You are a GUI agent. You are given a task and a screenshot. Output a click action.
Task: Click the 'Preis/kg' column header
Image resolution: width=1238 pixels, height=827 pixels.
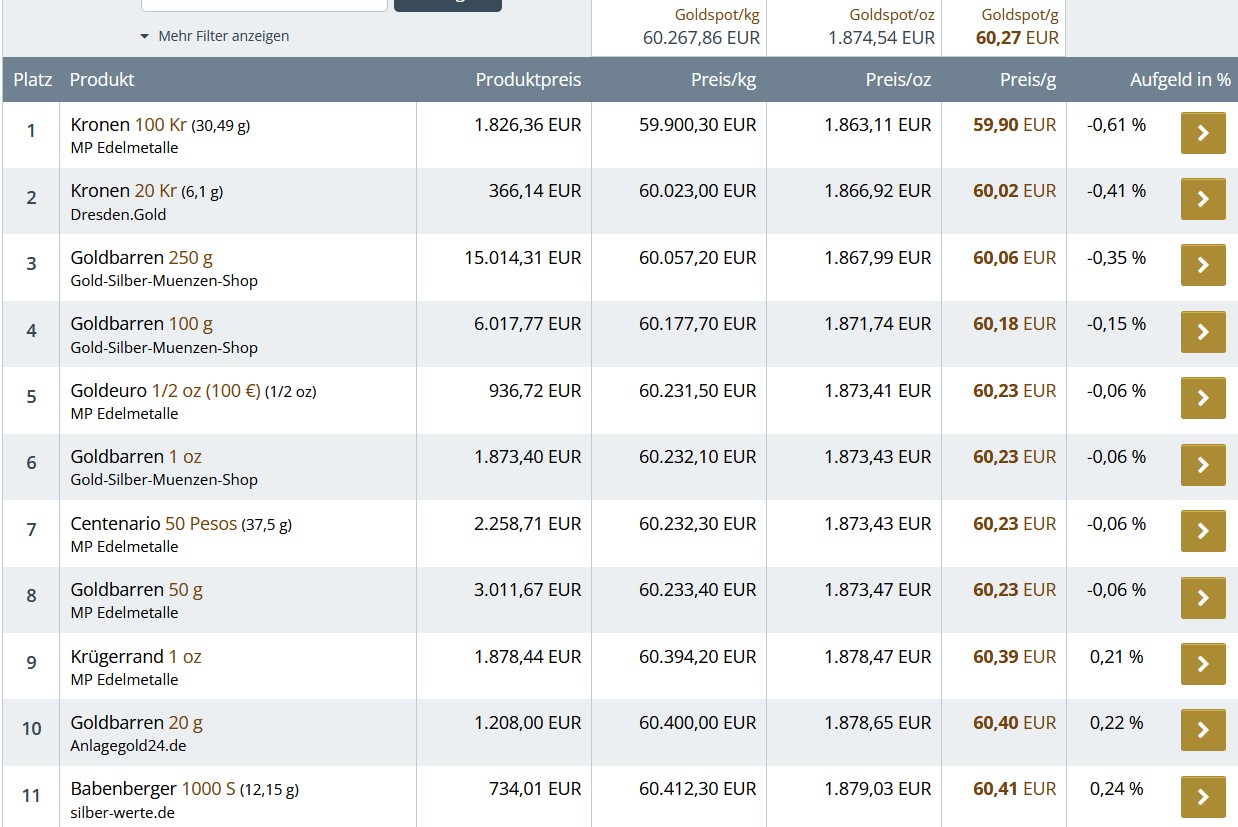click(x=723, y=80)
